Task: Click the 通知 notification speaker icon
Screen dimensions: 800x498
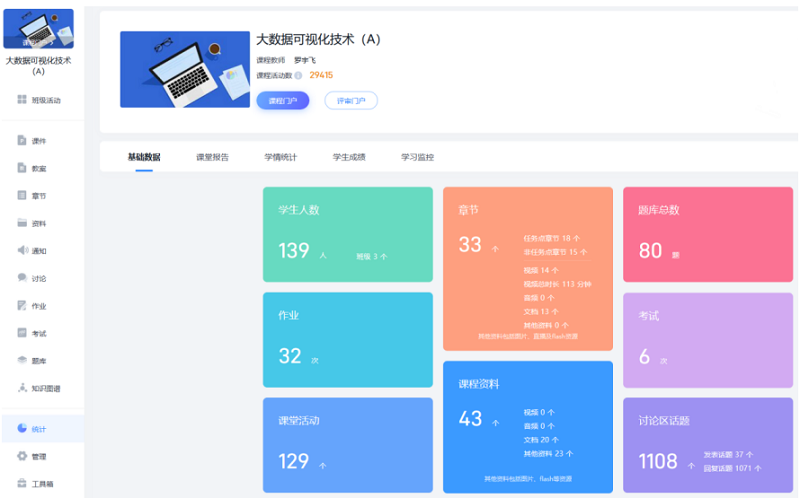Action: click(x=22, y=251)
